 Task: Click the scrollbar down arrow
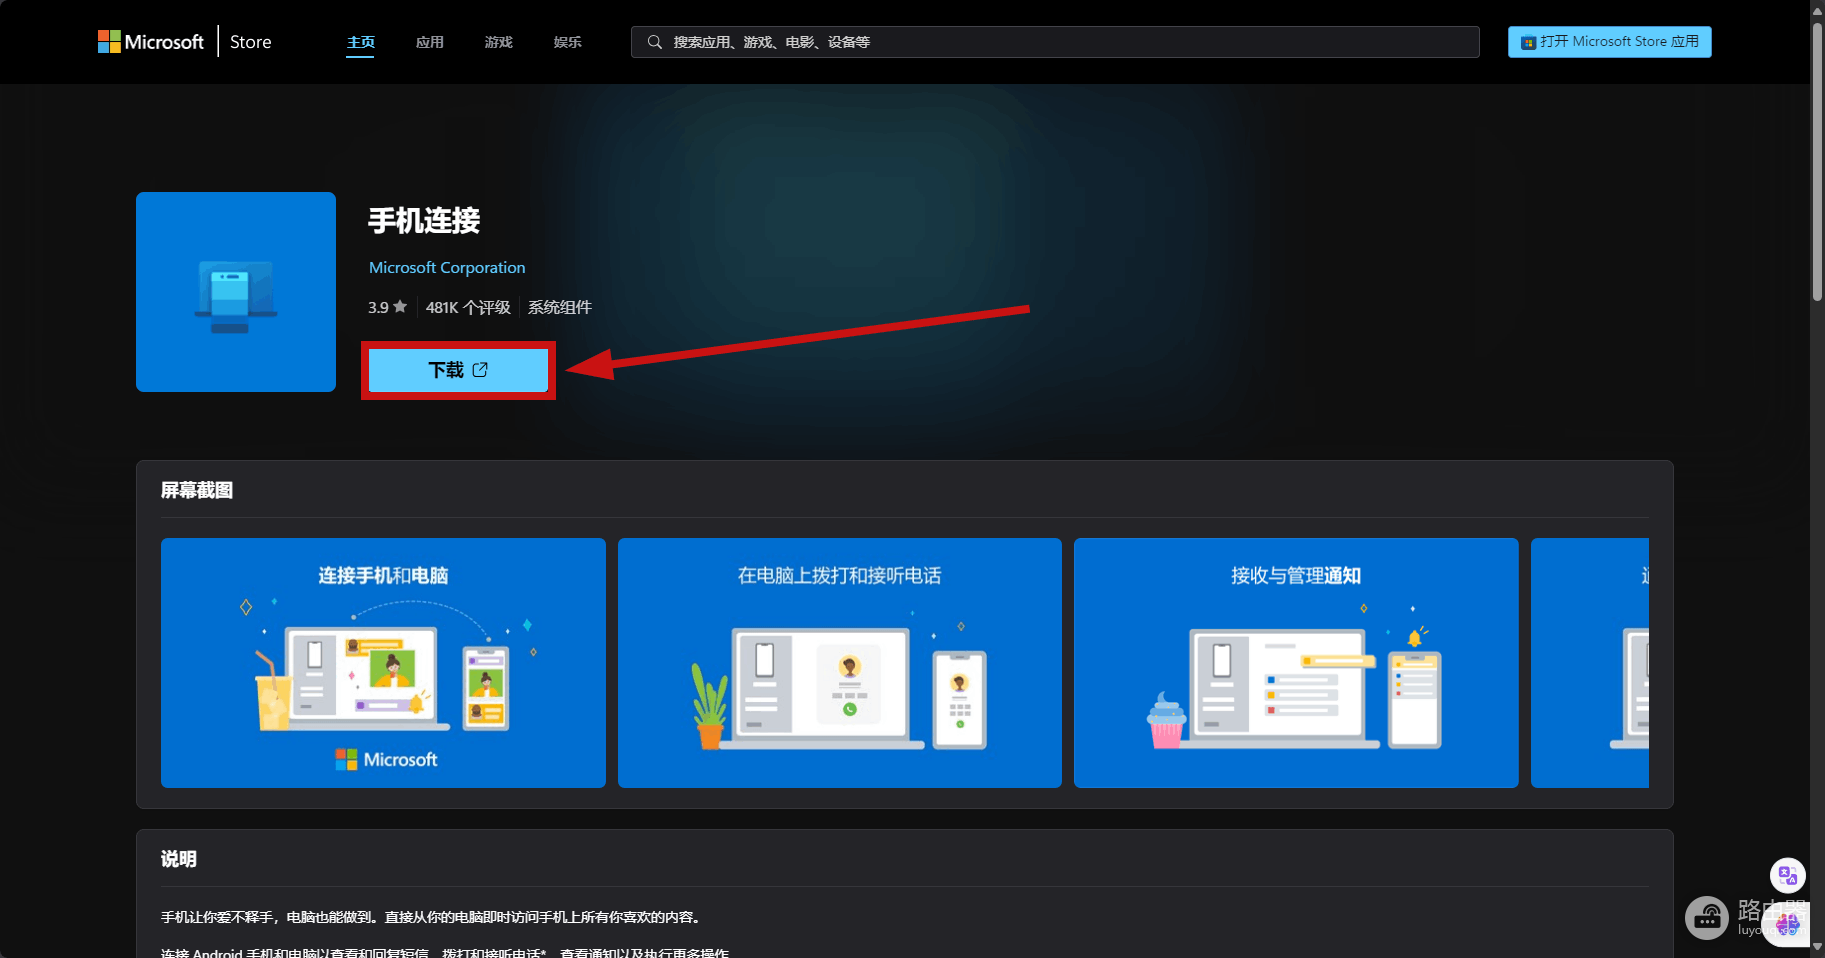(x=1817, y=948)
